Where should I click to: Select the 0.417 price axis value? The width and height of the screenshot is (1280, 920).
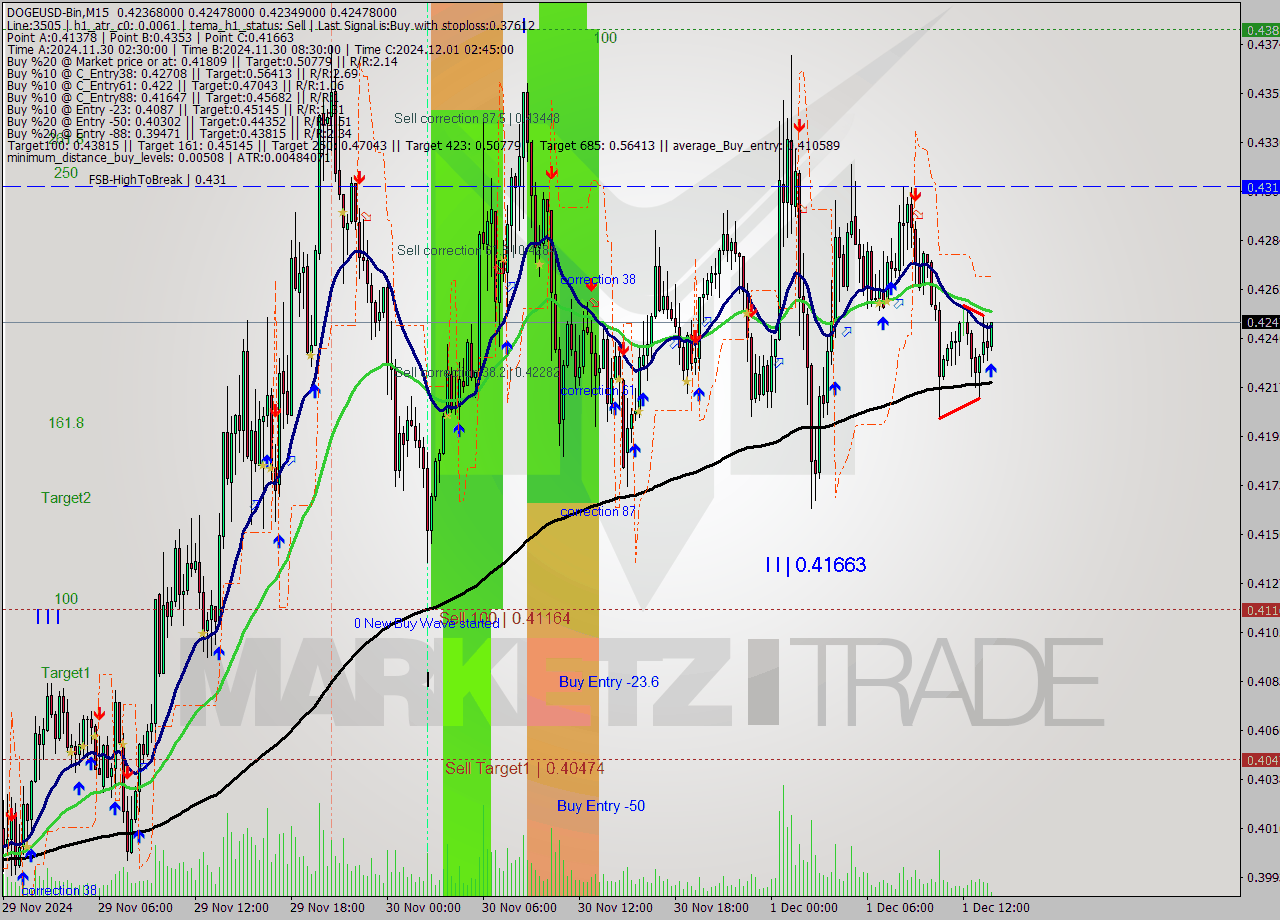(1263, 485)
